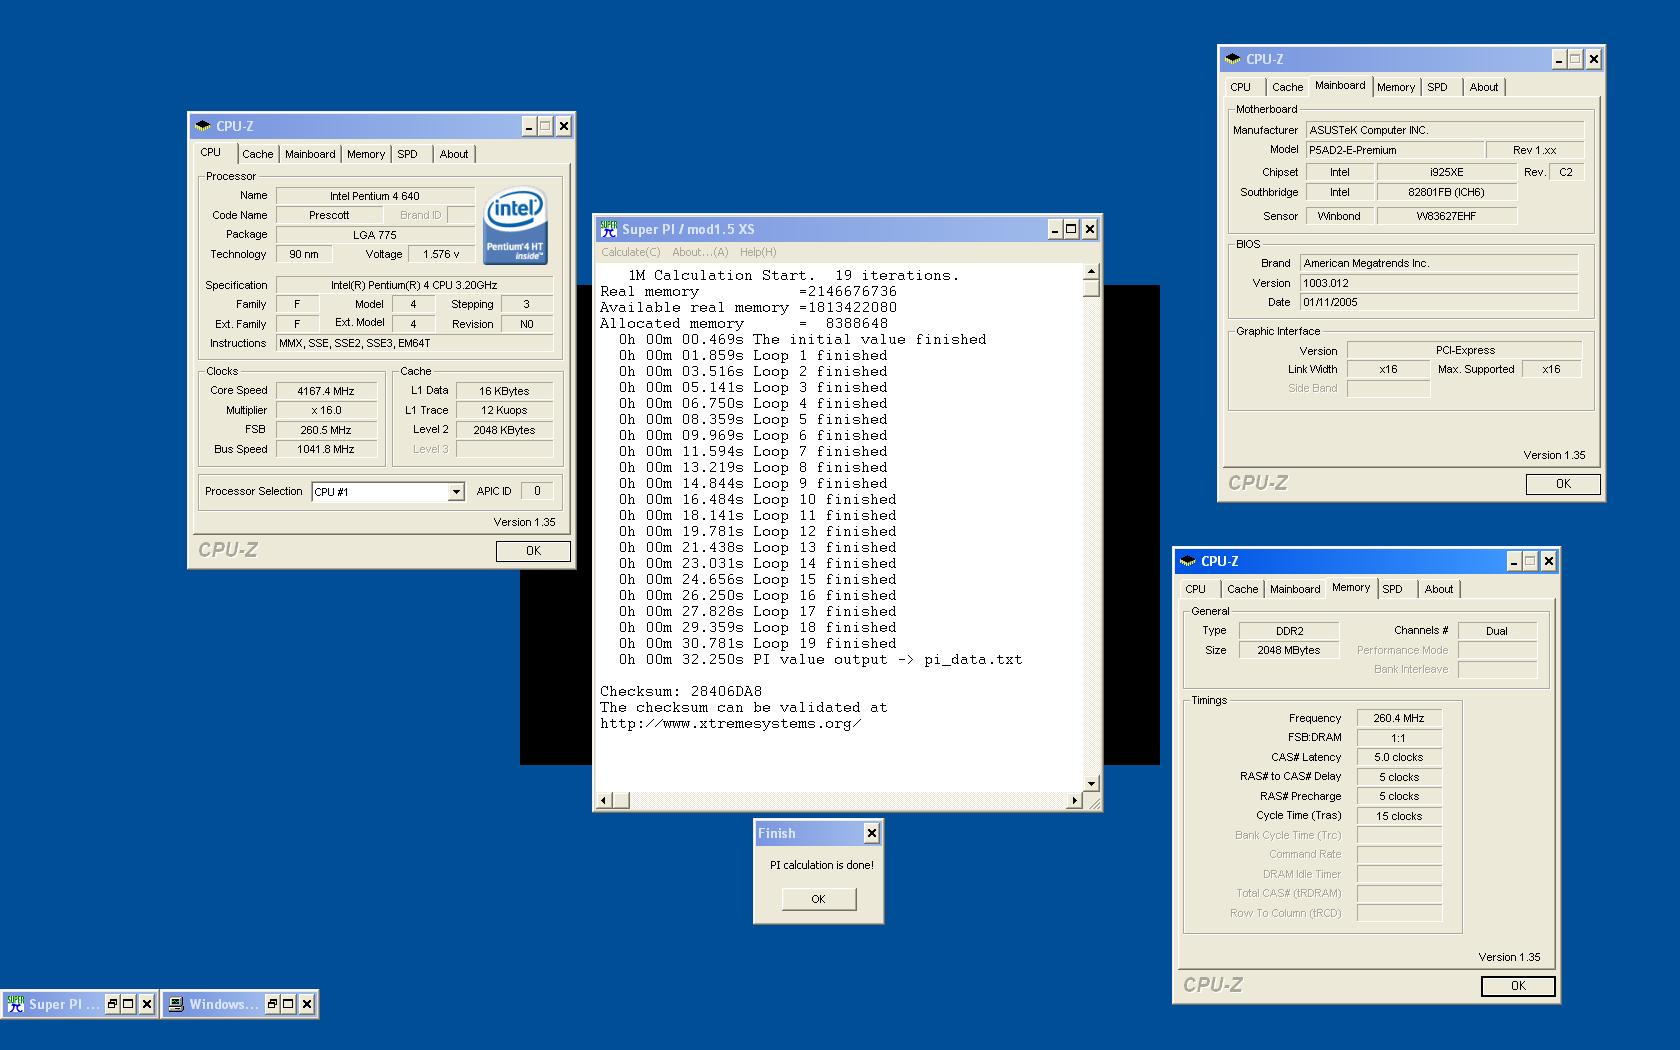
Task: Close the CPU-Z Memory window
Action: click(1548, 561)
